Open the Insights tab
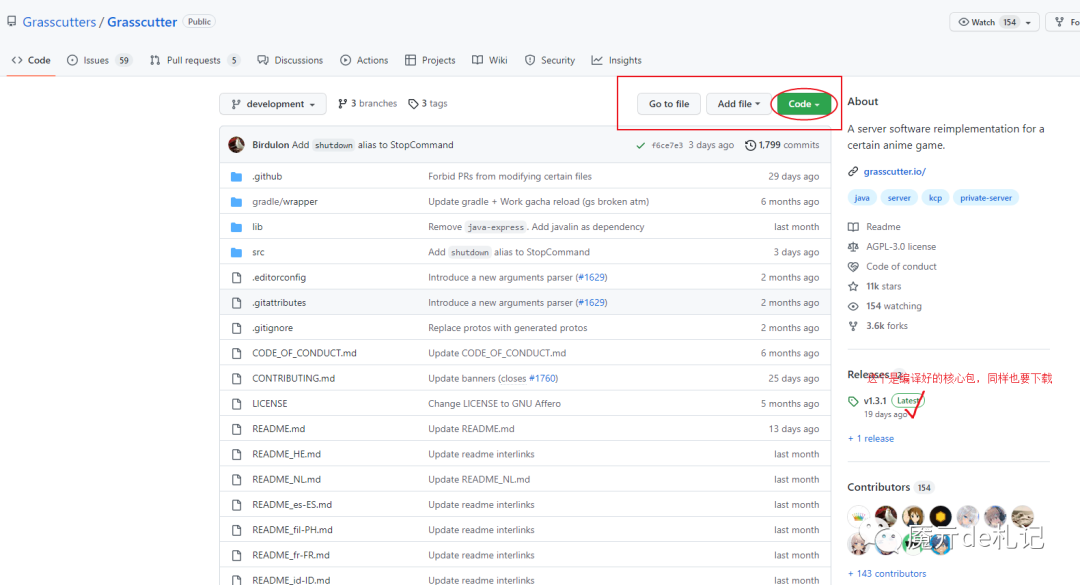The image size is (1080, 585). pyautogui.click(x=616, y=60)
